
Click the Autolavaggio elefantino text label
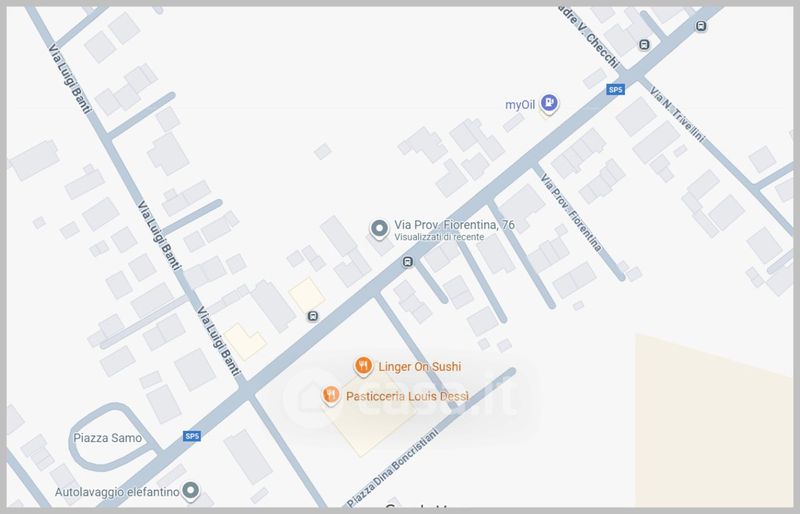(117, 492)
